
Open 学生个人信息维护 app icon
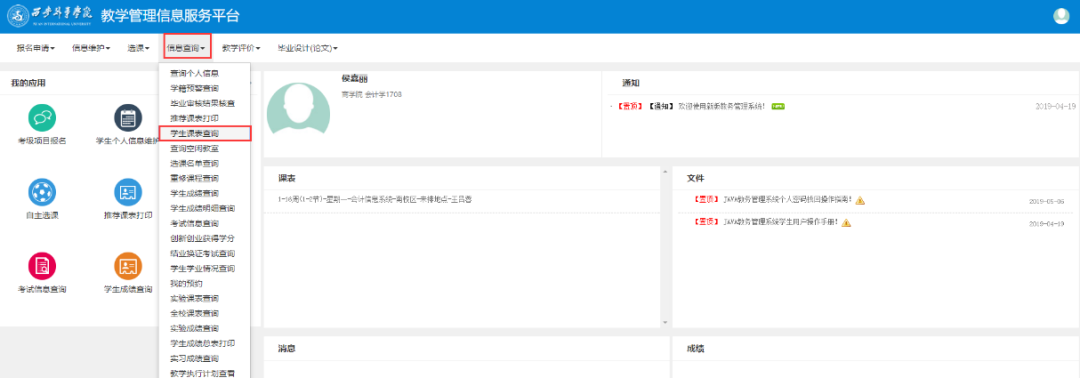[128, 118]
